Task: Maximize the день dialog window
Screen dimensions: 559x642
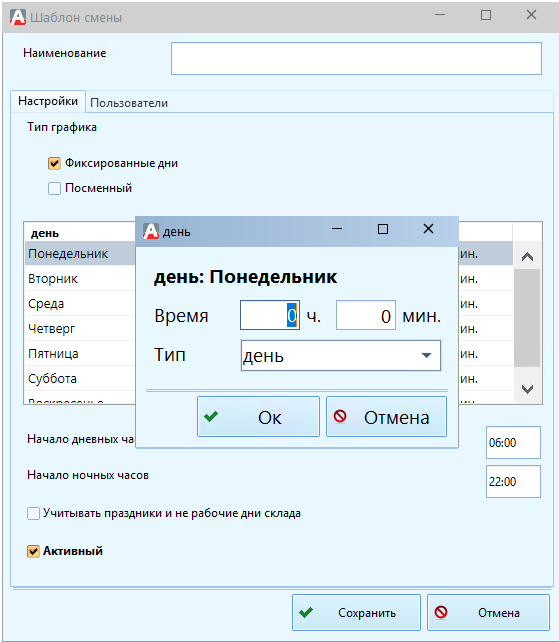Action: 383,229
